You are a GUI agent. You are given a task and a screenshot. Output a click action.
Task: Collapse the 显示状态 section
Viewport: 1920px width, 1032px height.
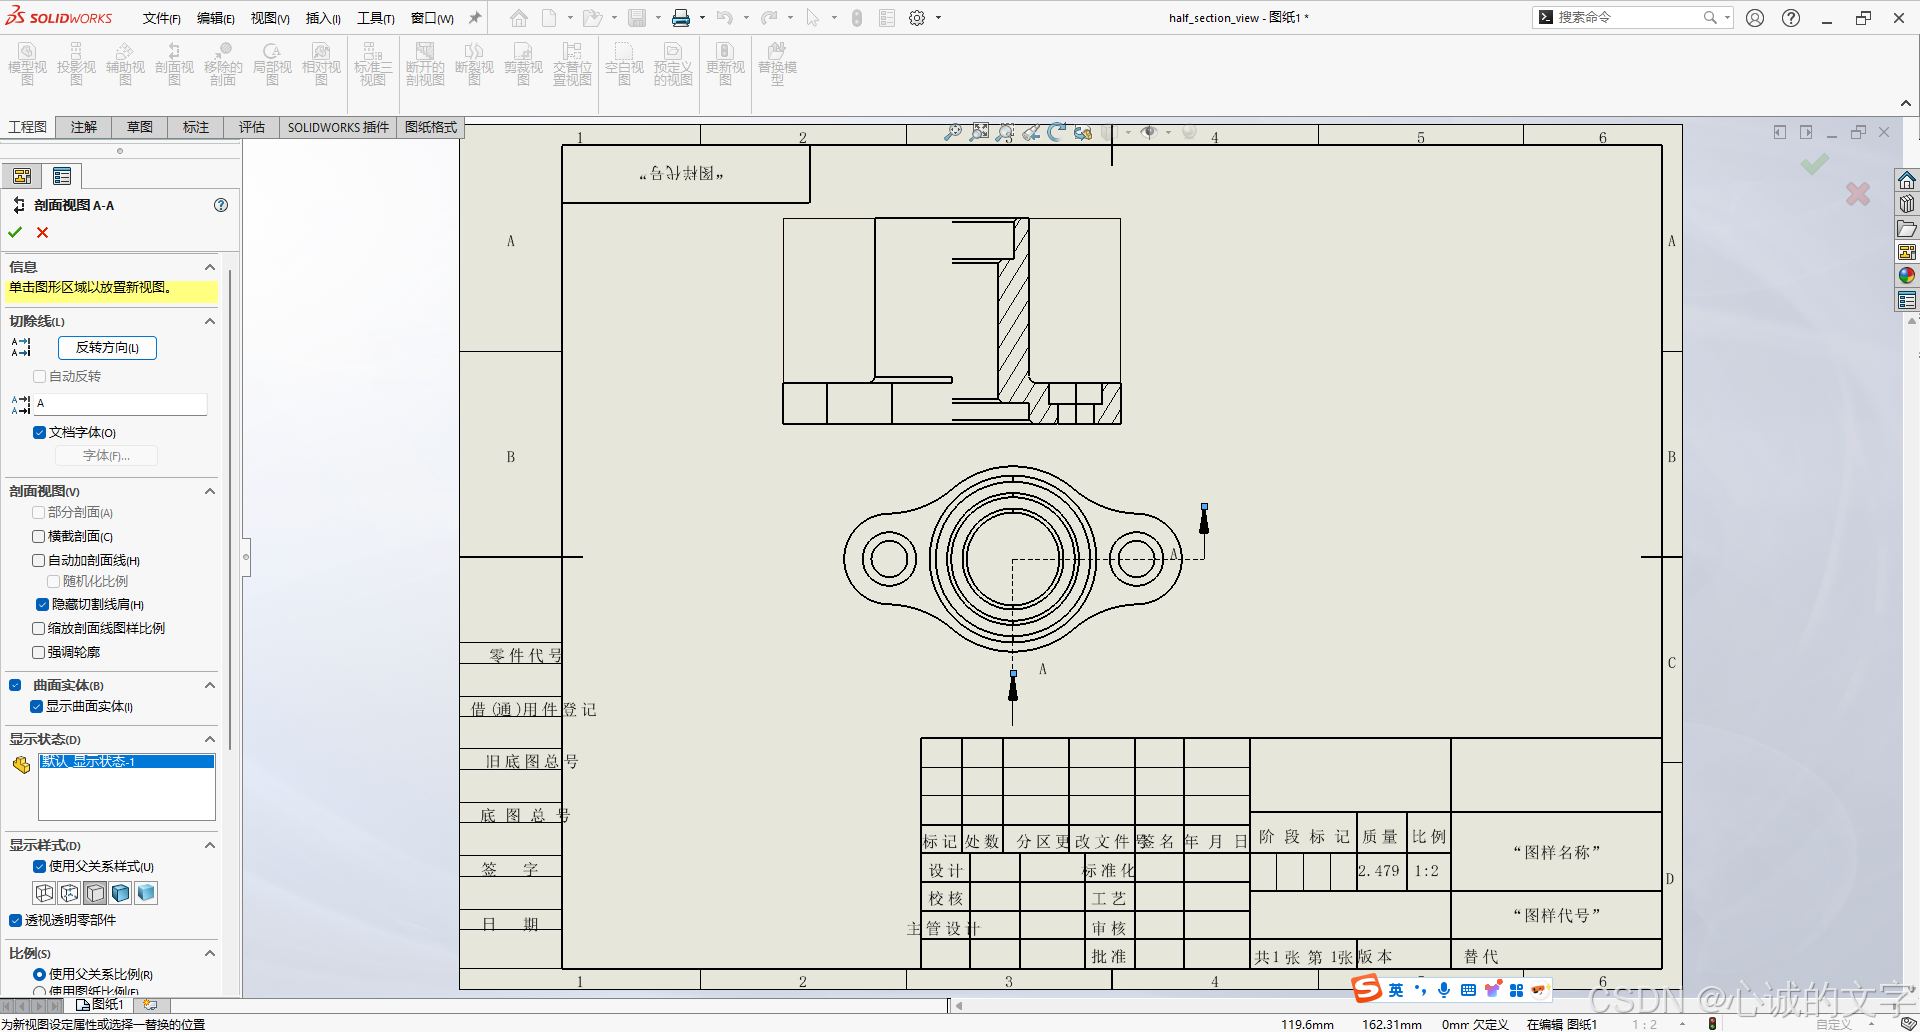pyautogui.click(x=210, y=739)
